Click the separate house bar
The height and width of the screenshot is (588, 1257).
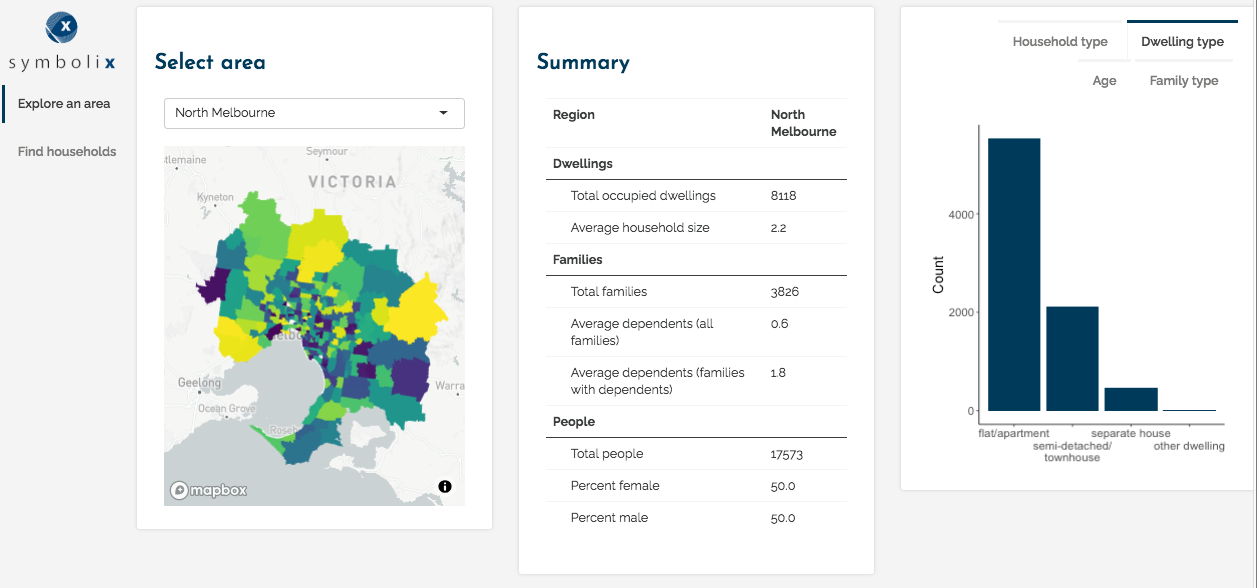coord(1130,399)
